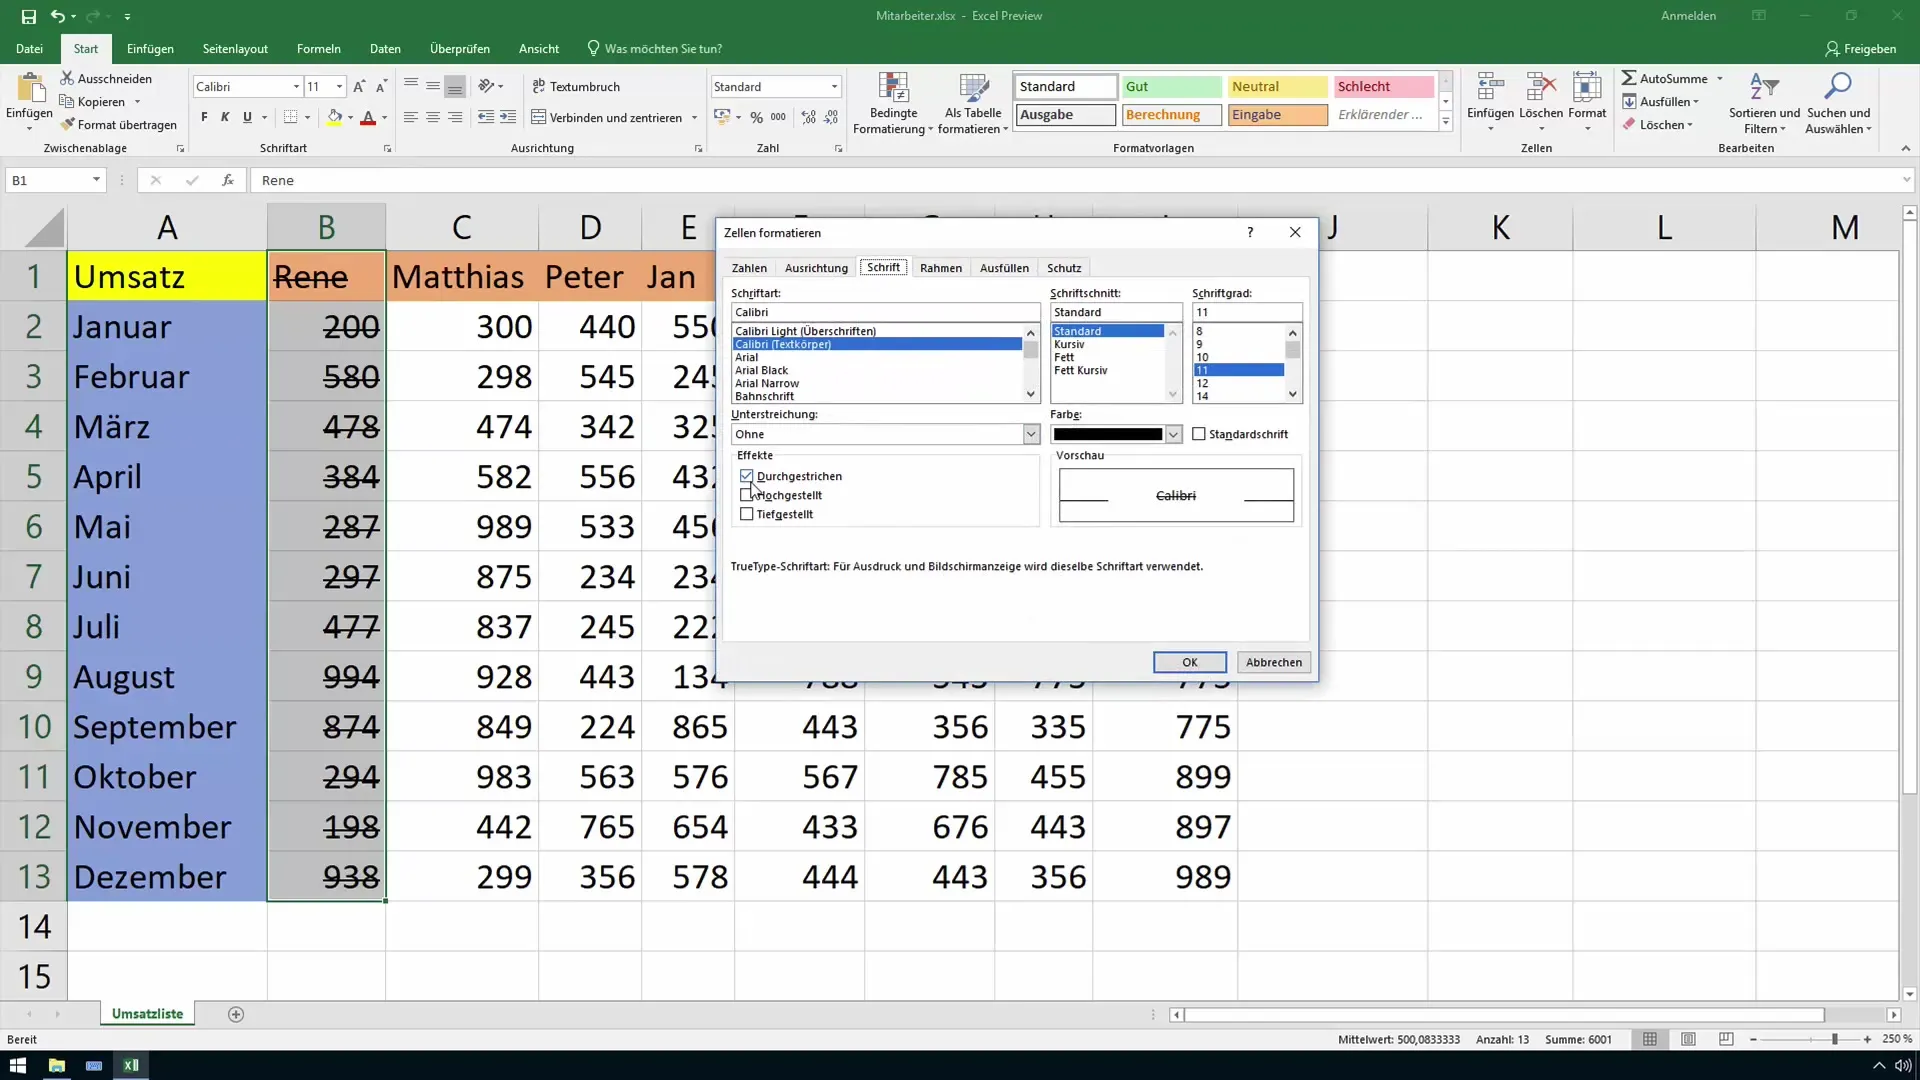1920x1080 pixels.
Task: Open the Farbe color dropdown
Action: tap(1173, 434)
